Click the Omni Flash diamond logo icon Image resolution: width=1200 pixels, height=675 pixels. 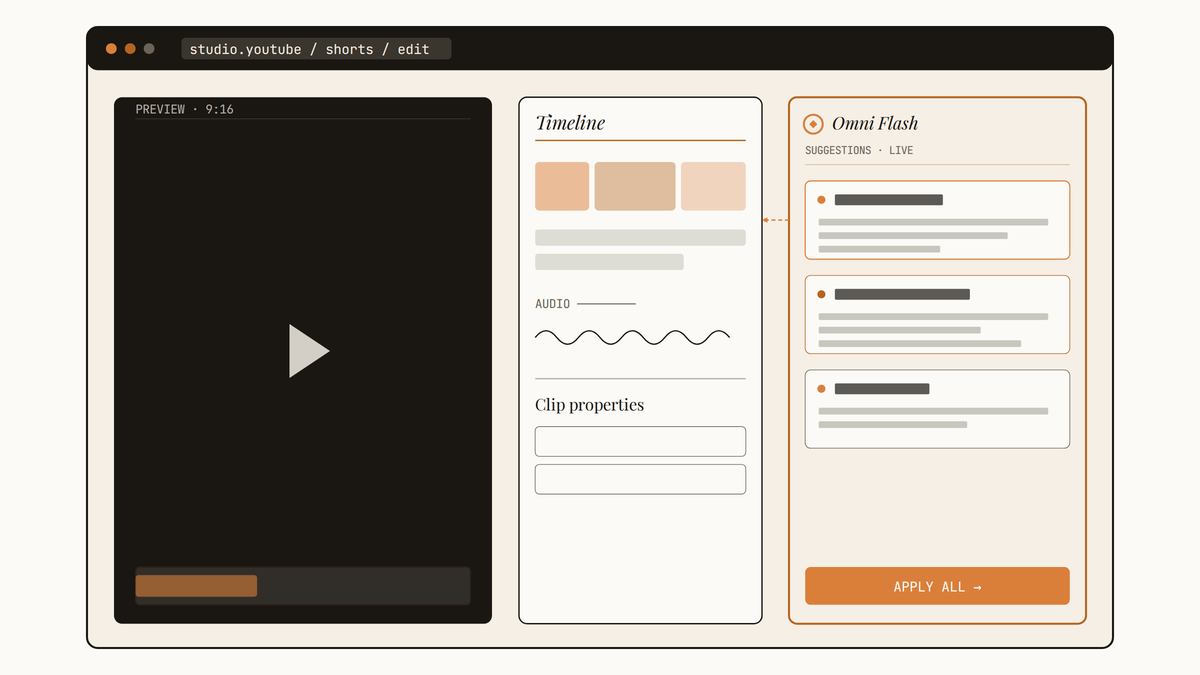coord(813,124)
